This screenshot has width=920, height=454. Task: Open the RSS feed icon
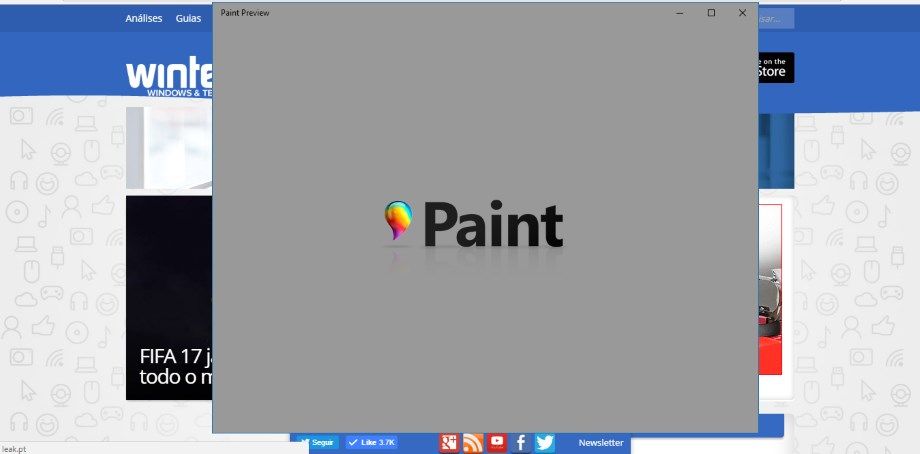[x=473, y=443]
